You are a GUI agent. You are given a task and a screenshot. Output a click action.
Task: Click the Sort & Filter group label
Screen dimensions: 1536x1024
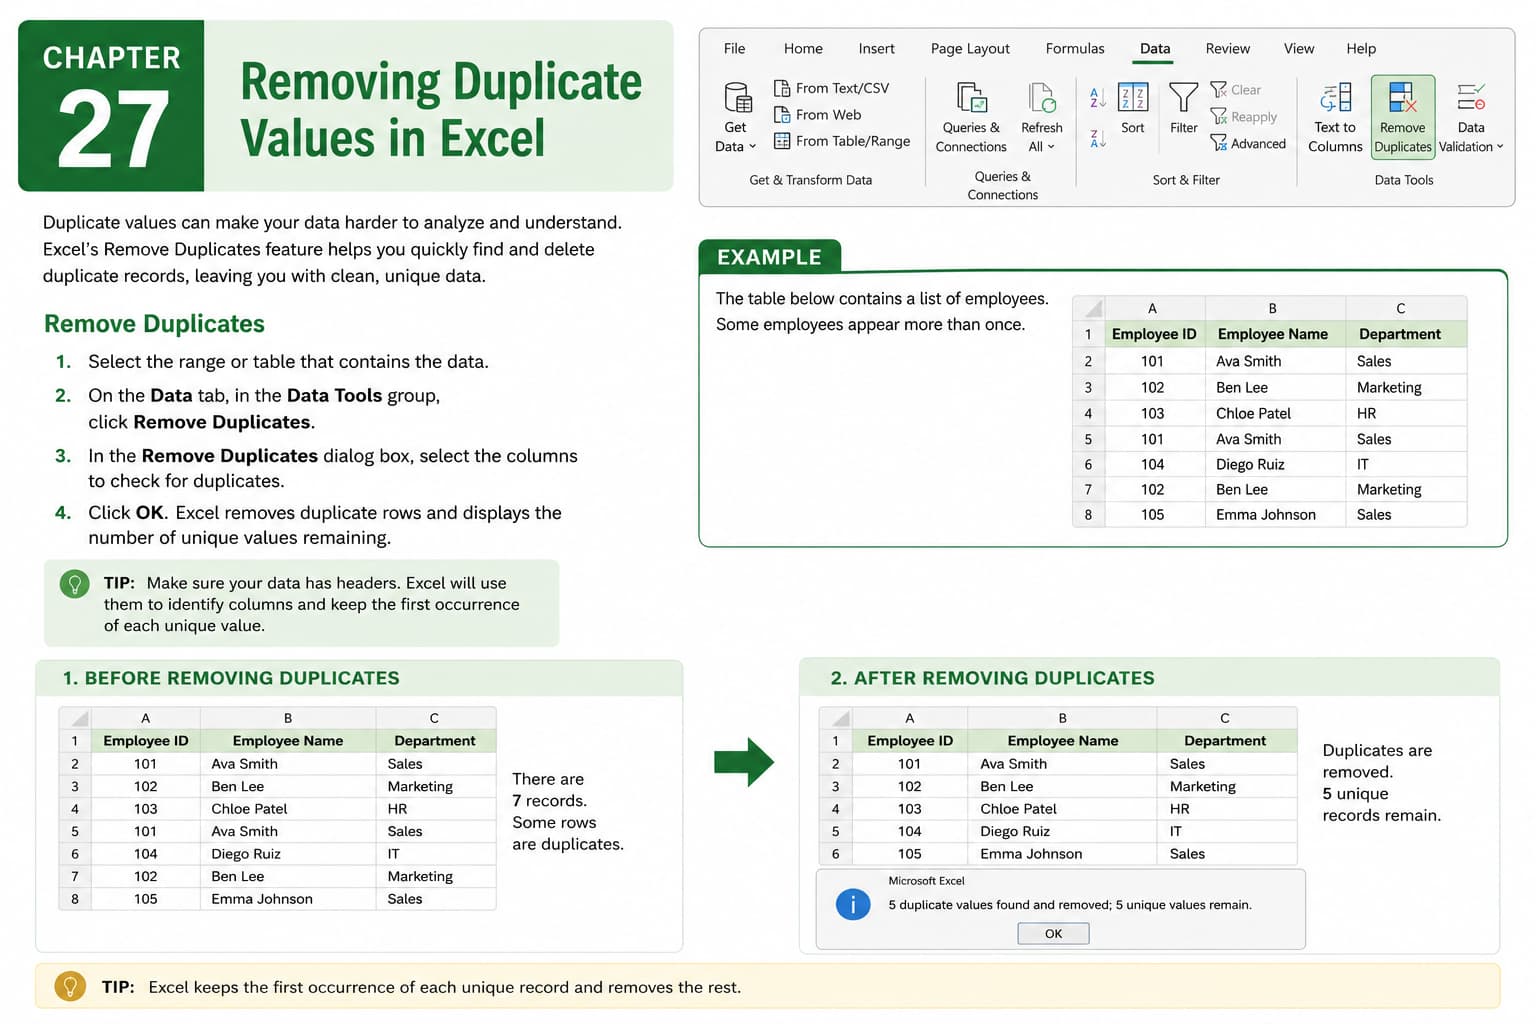[1186, 180]
